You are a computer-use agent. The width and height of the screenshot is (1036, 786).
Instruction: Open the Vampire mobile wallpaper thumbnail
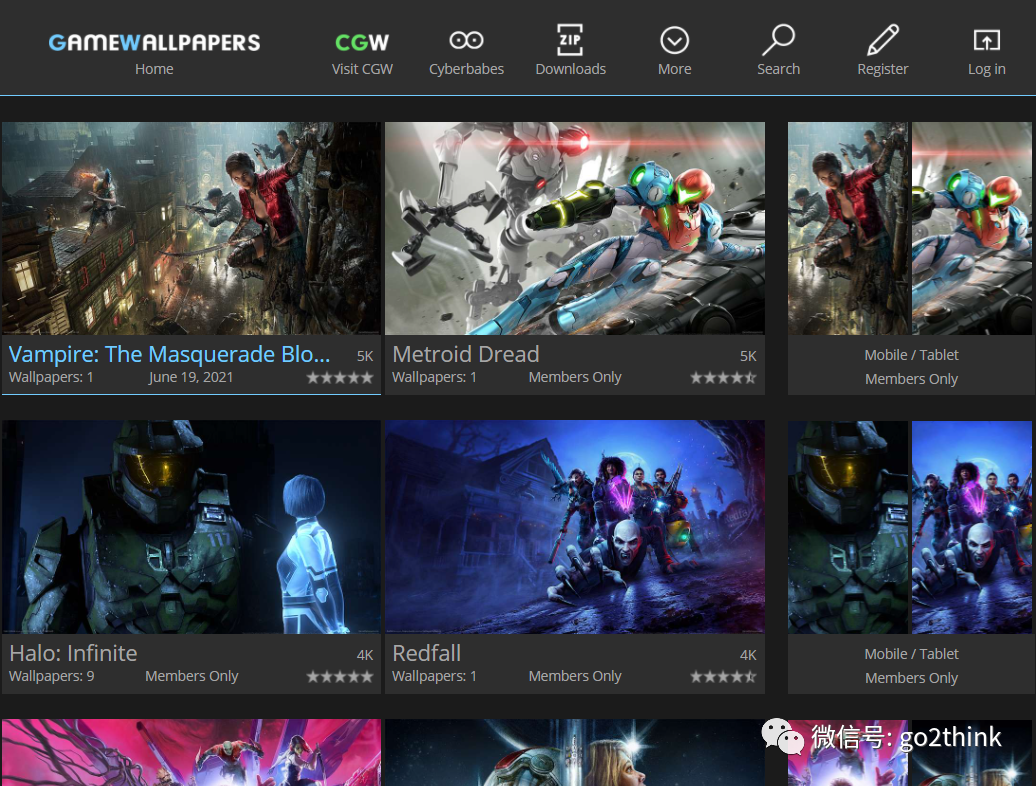[x=848, y=228]
